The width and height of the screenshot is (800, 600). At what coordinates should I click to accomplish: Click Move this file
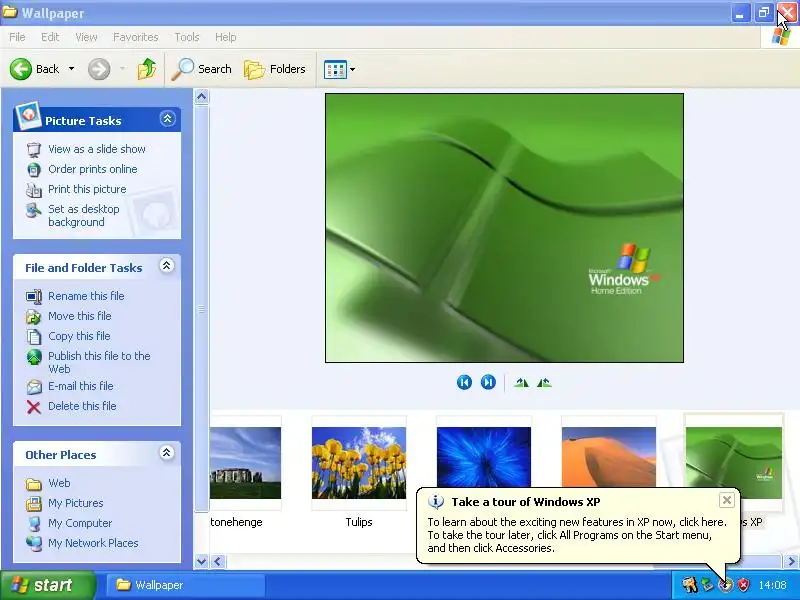pyautogui.click(x=80, y=316)
